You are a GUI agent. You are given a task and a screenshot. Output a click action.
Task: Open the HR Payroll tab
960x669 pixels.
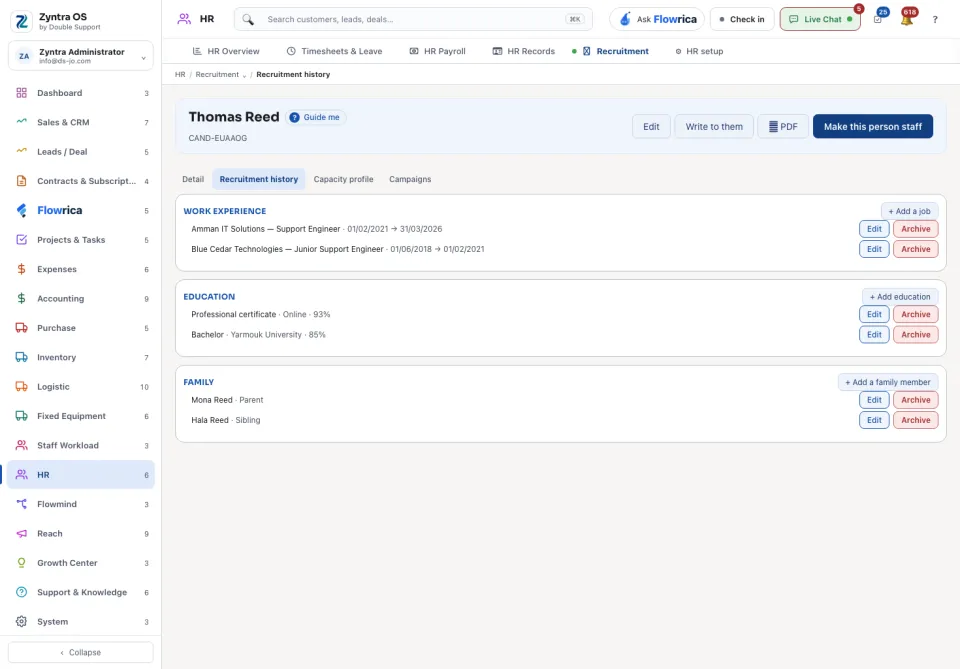(x=437, y=51)
